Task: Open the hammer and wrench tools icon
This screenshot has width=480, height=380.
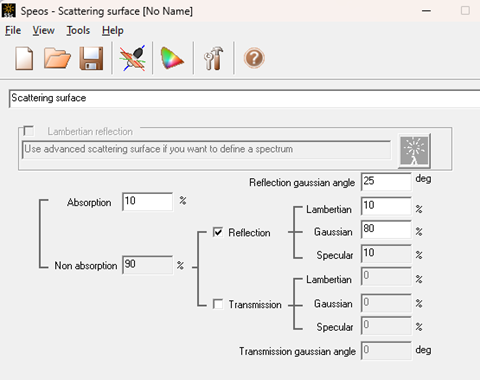Action: coord(213,58)
